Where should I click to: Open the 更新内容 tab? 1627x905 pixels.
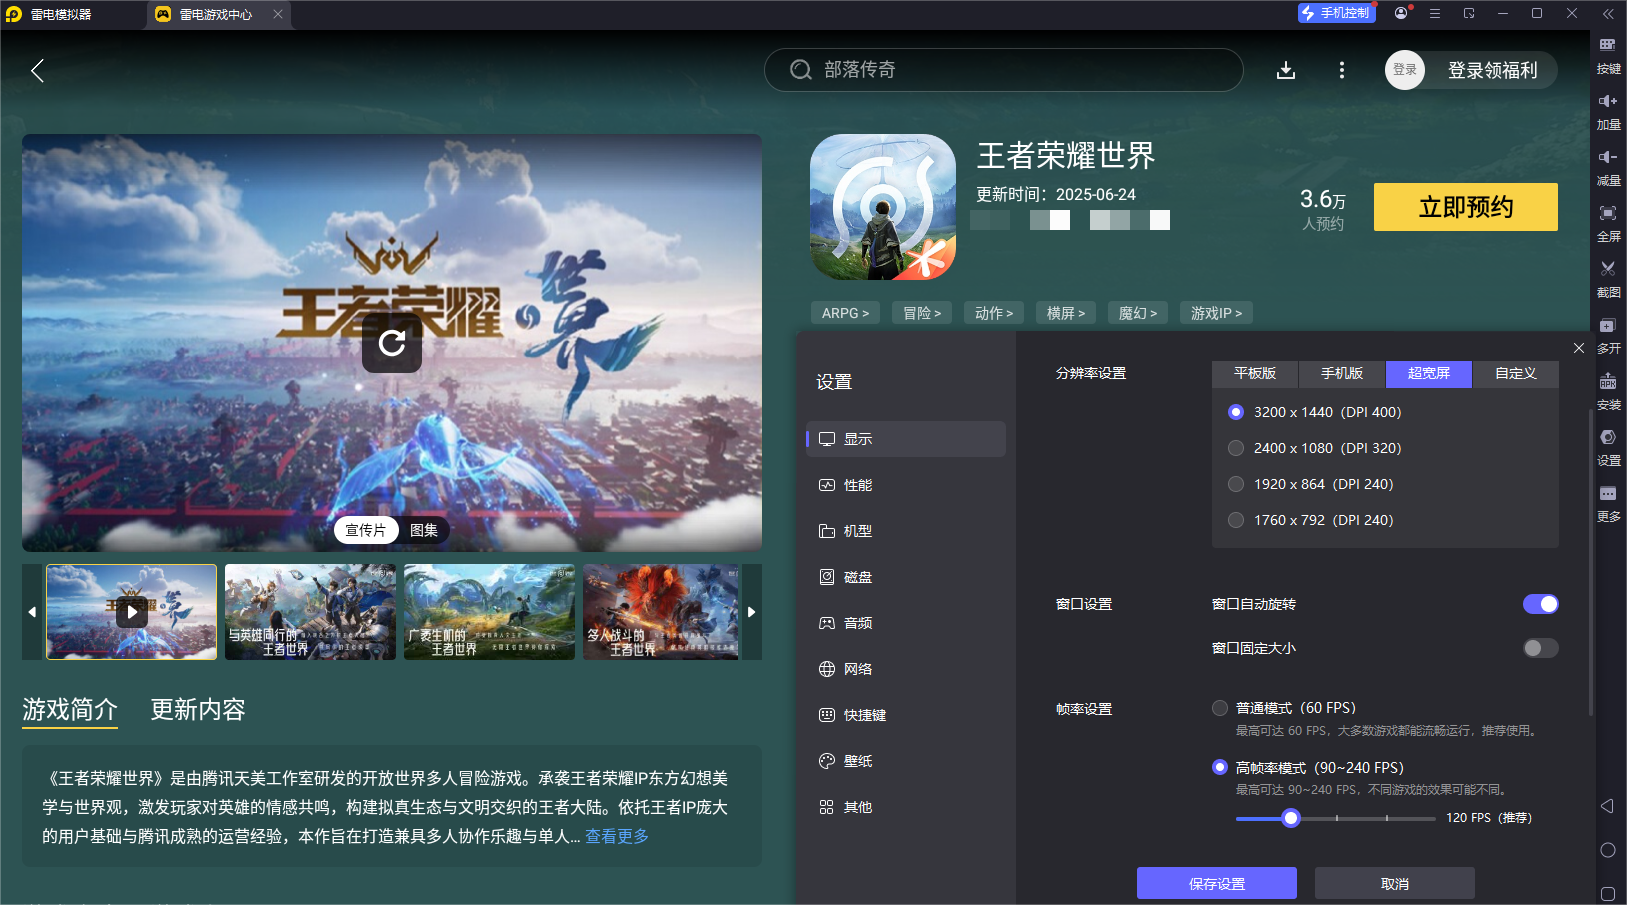click(198, 710)
